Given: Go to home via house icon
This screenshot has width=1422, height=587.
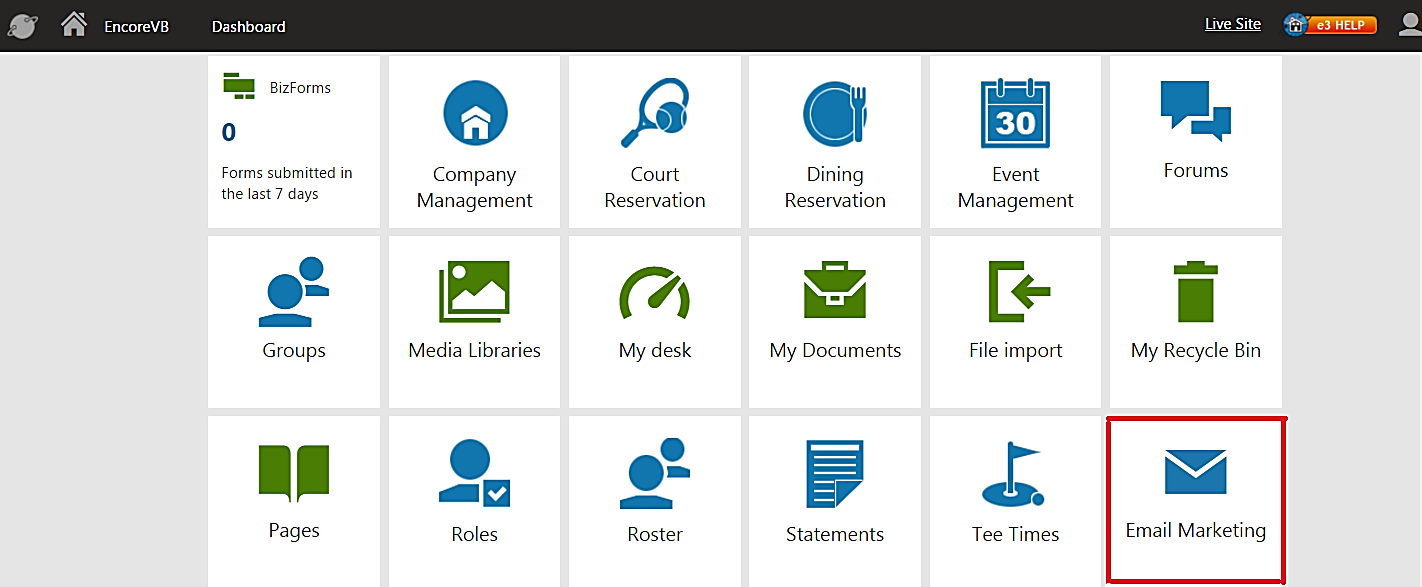Looking at the screenshot, I should pyautogui.click(x=74, y=25).
